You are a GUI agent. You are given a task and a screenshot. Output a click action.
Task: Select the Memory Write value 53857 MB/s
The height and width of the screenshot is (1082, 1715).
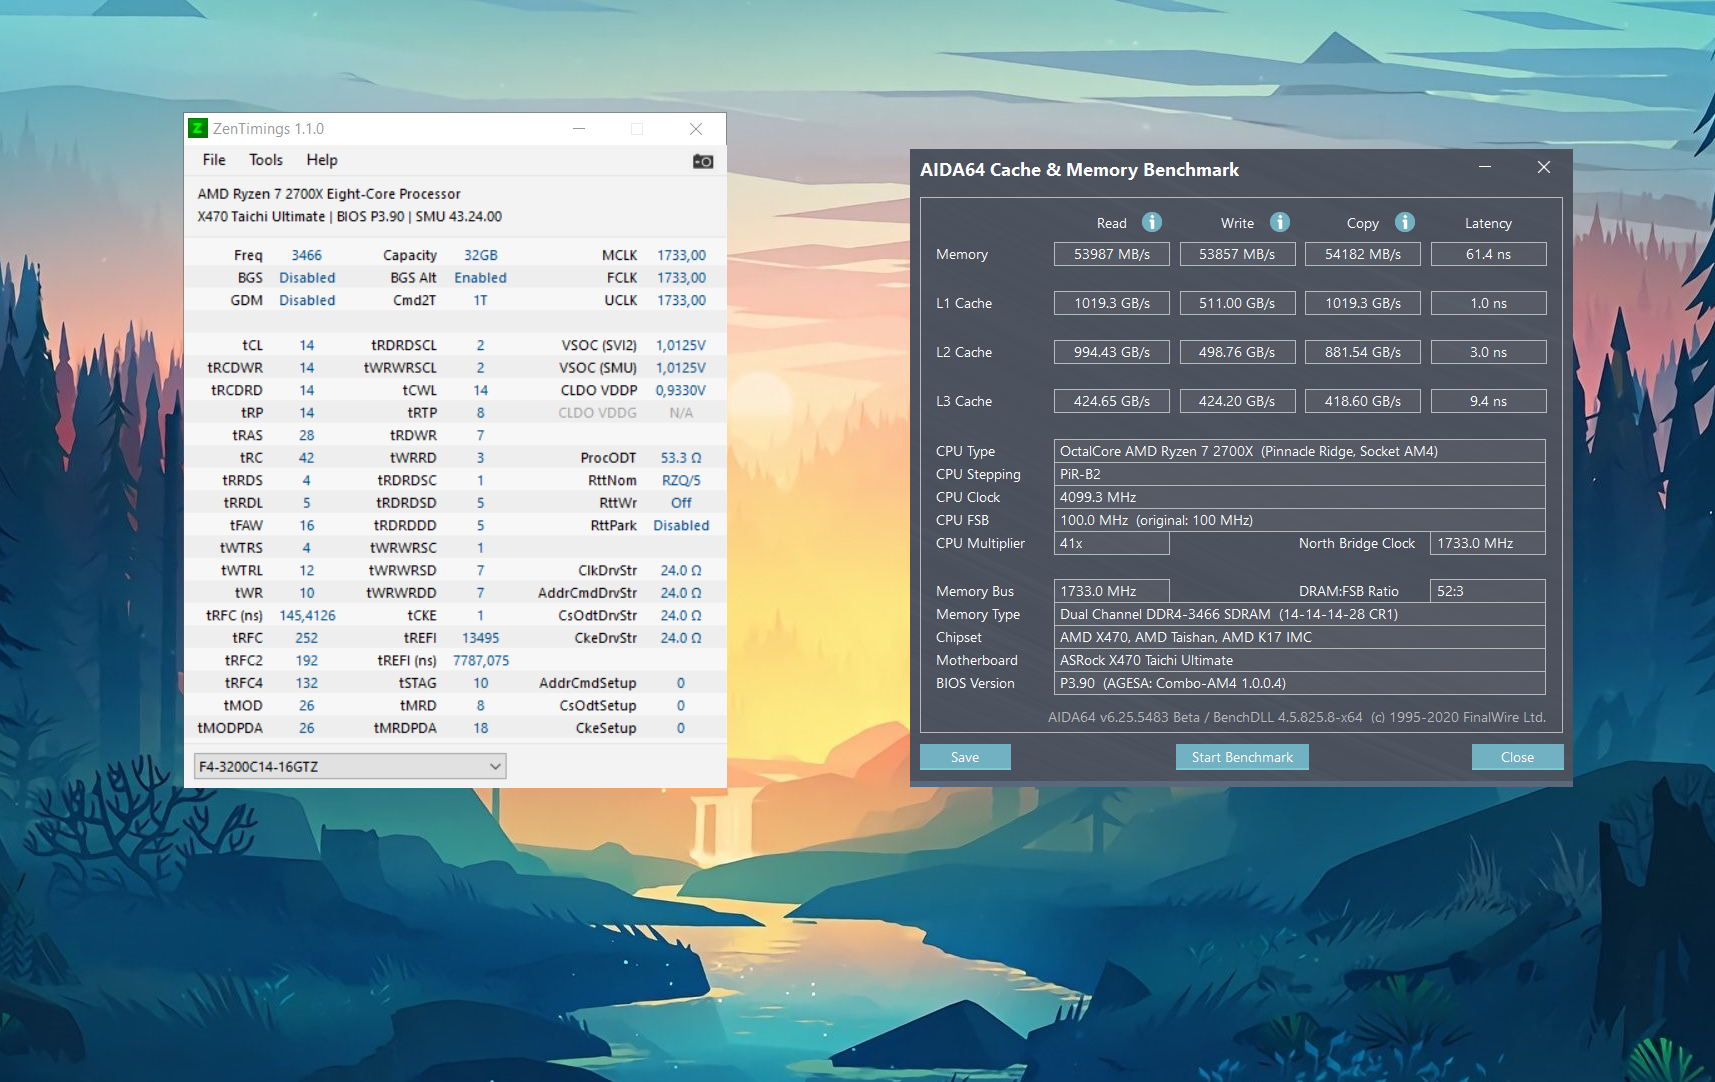coord(1237,254)
